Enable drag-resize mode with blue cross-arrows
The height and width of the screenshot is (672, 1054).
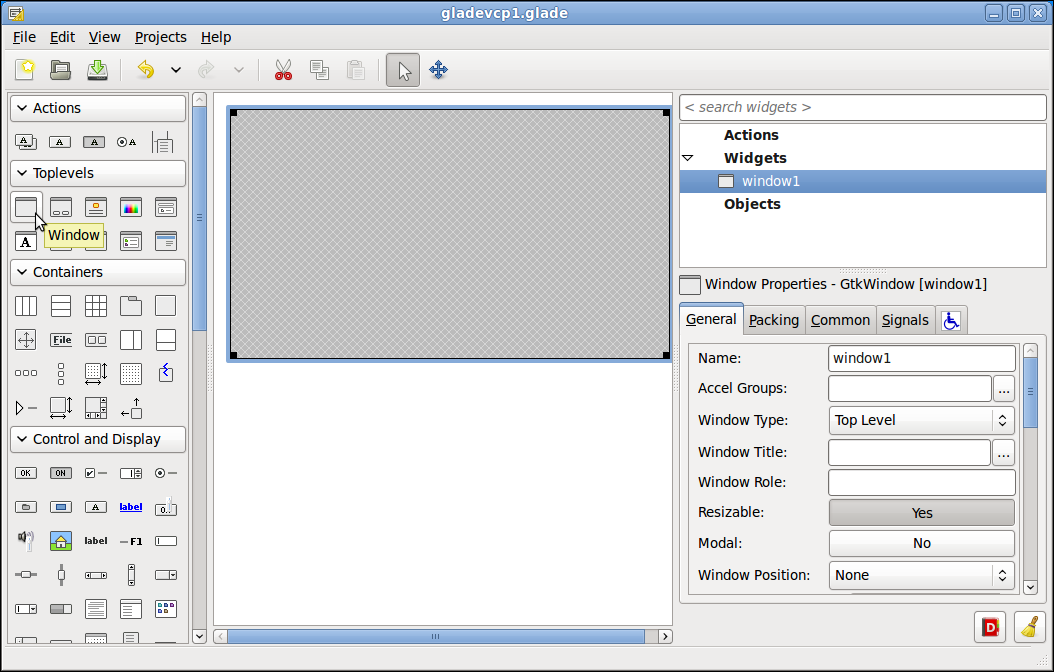(x=438, y=70)
